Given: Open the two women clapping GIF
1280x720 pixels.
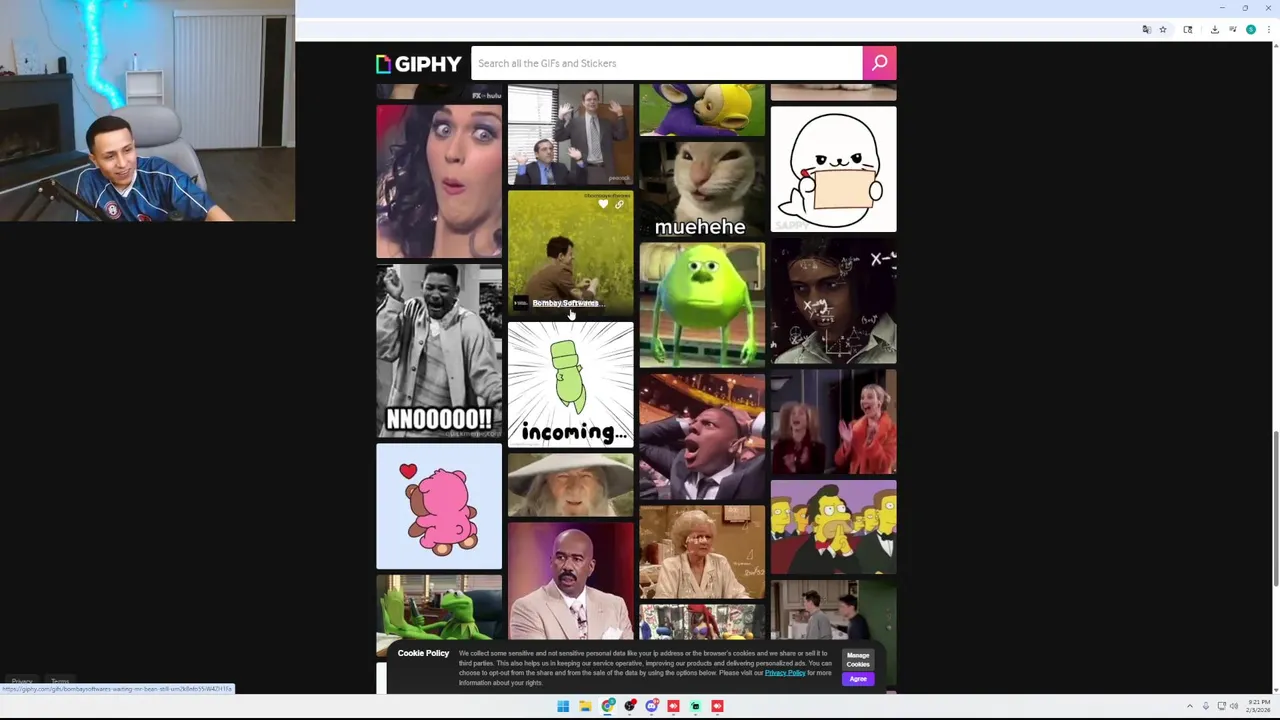Looking at the screenshot, I should coord(833,422).
